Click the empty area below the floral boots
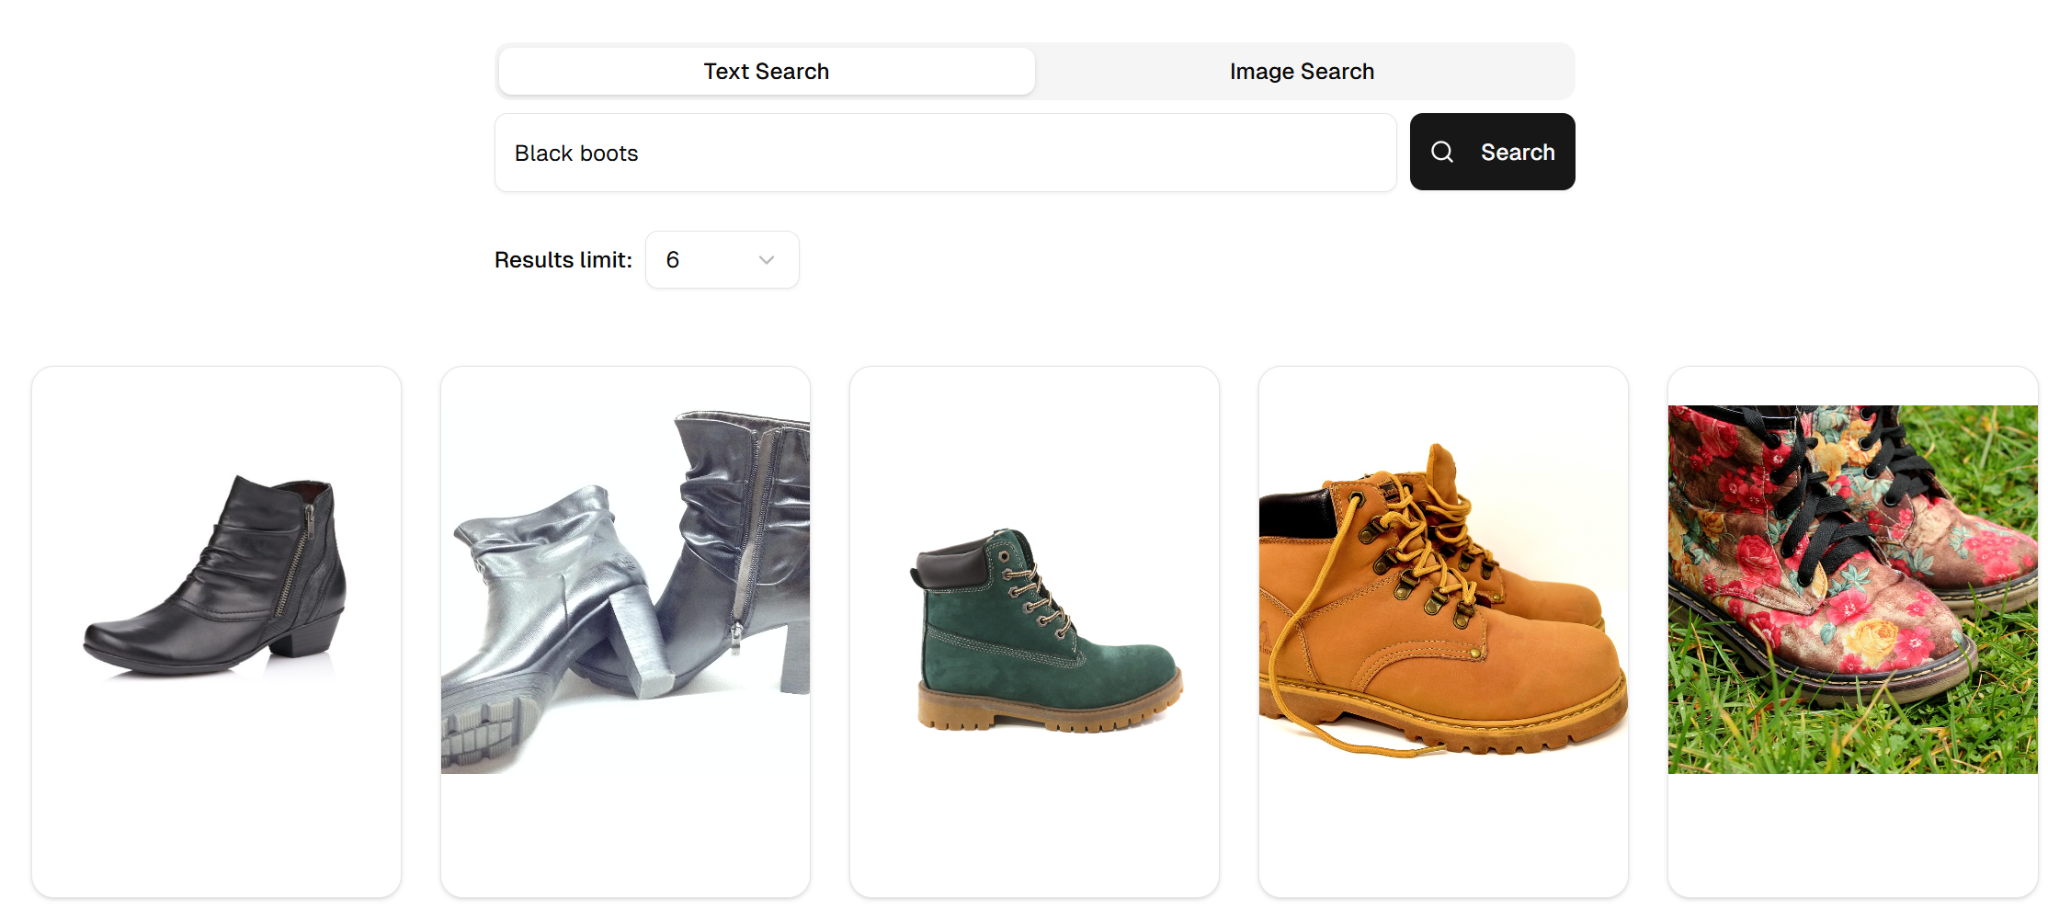2048x922 pixels. tap(1852, 835)
